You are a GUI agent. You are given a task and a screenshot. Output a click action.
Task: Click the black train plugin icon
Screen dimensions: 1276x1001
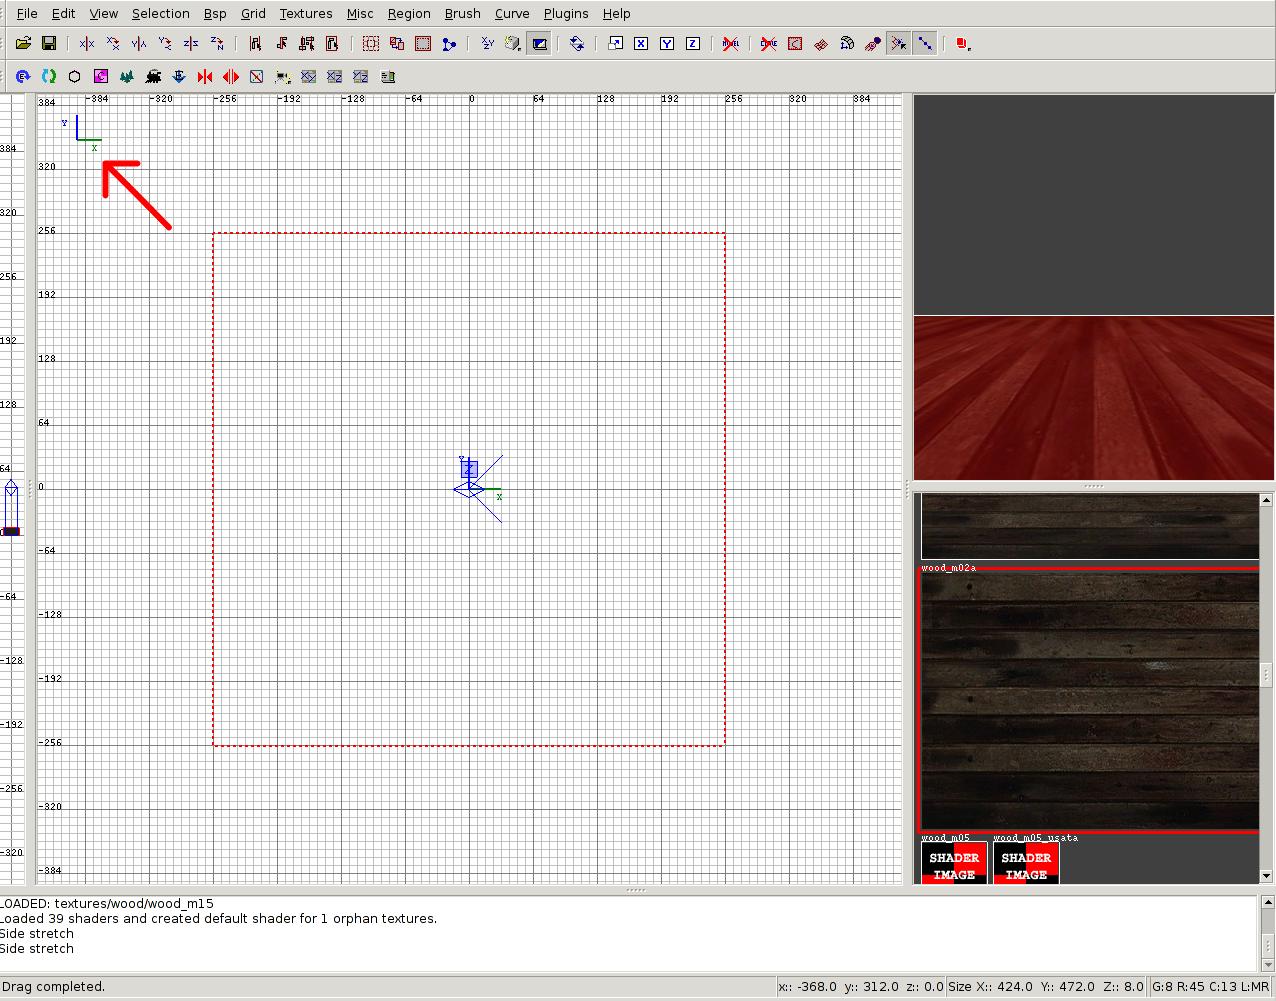(153, 76)
